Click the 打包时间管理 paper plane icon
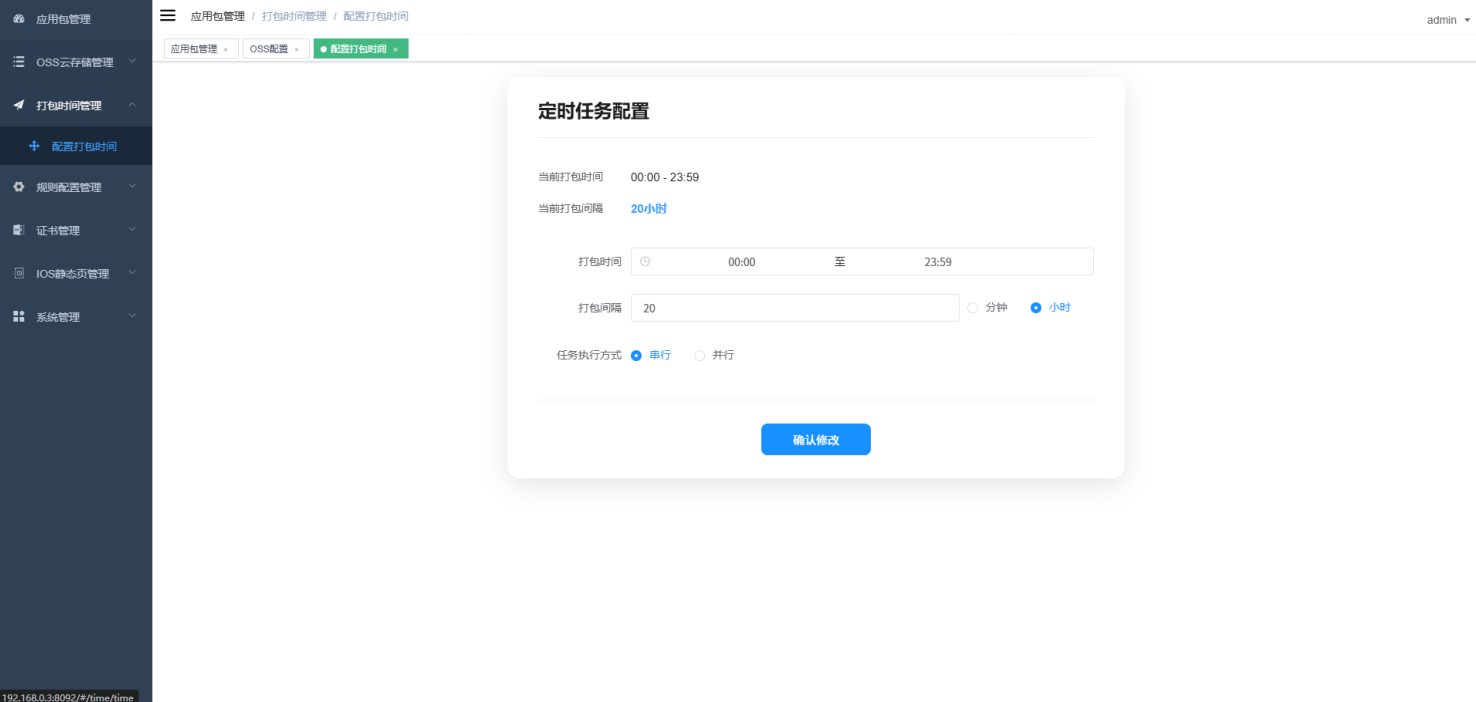 18,105
